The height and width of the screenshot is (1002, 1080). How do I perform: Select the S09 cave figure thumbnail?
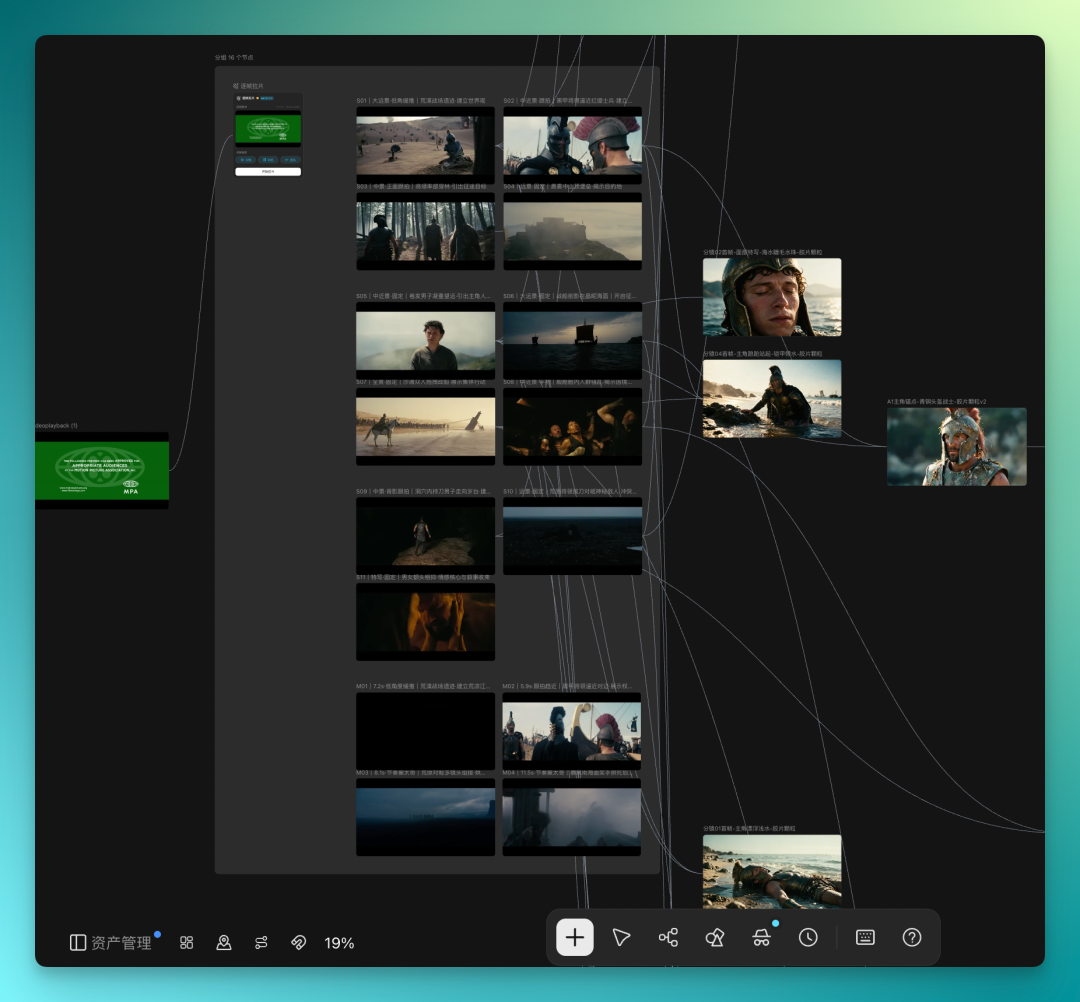pyautogui.click(x=425, y=536)
